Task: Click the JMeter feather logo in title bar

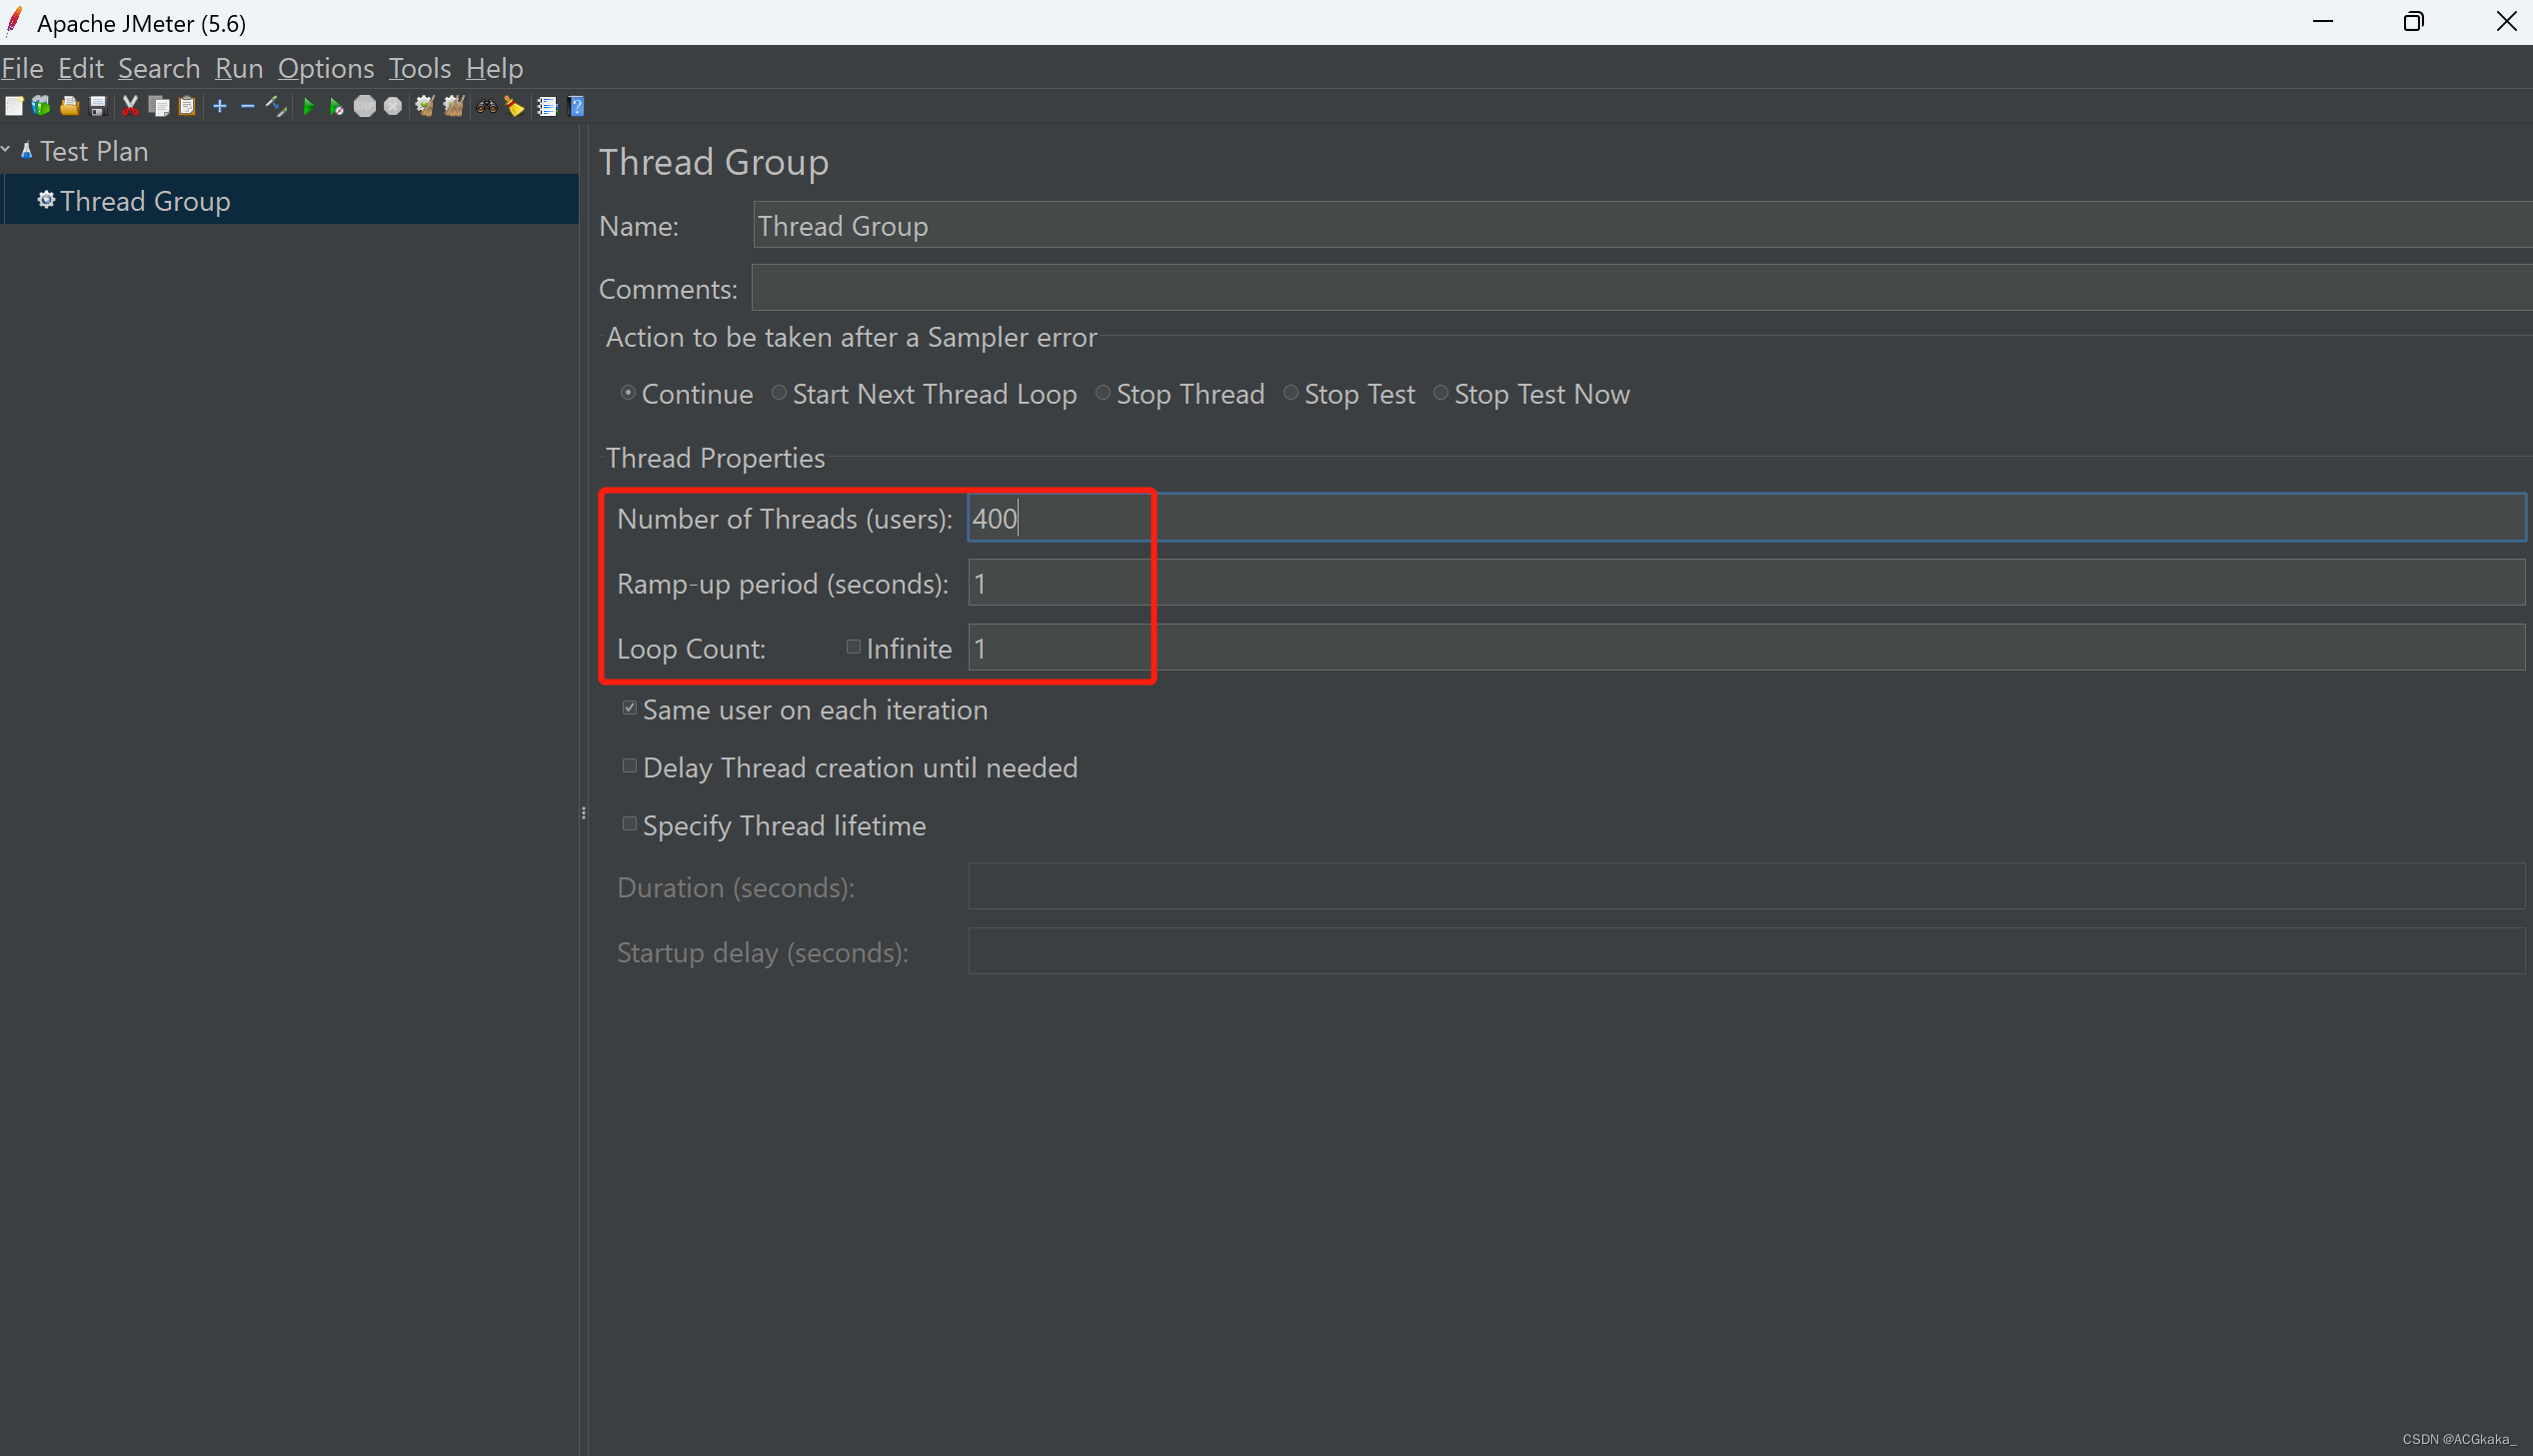Action: (14, 22)
